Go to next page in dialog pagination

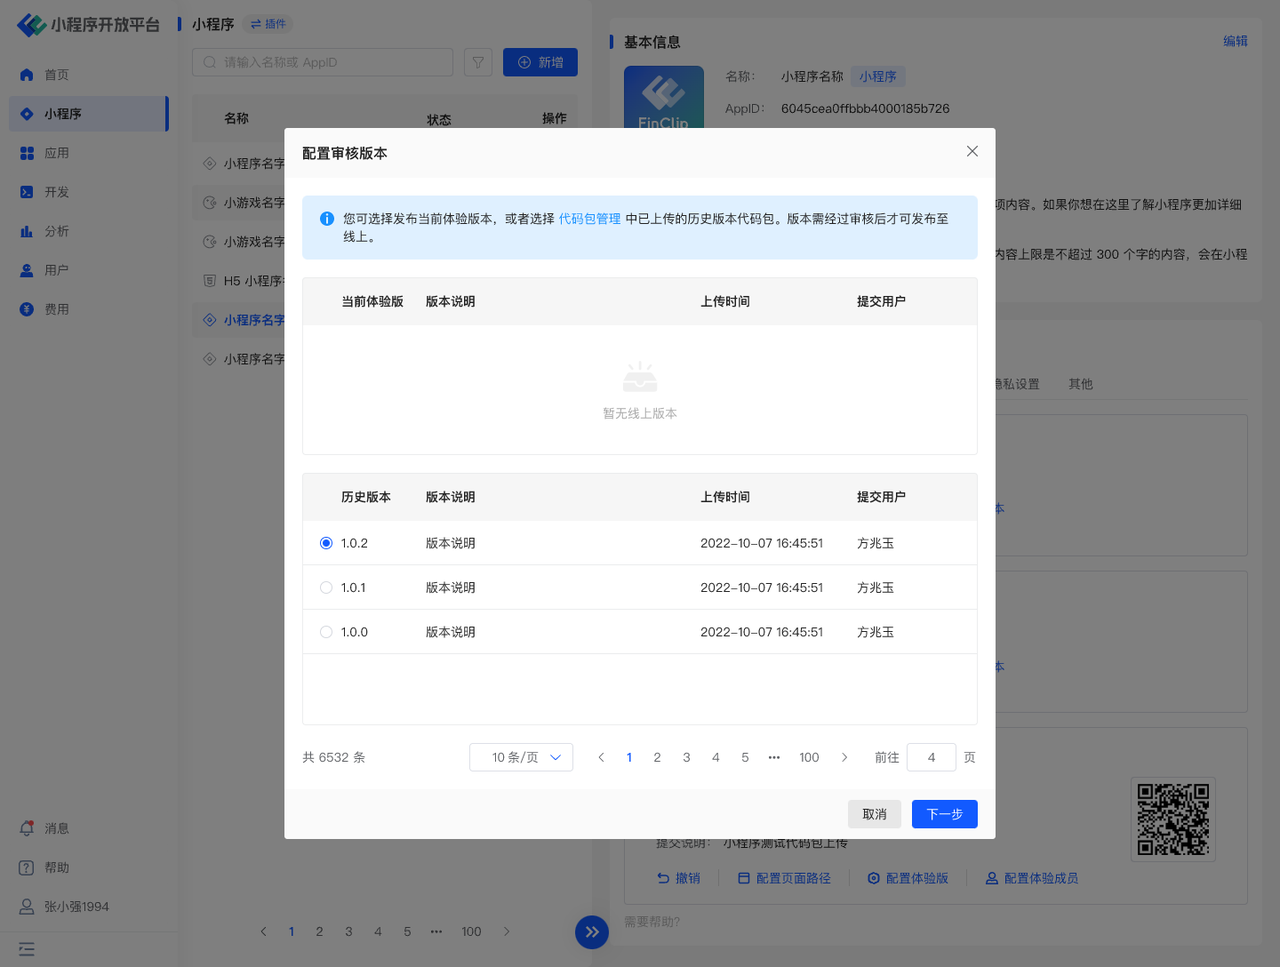click(844, 757)
